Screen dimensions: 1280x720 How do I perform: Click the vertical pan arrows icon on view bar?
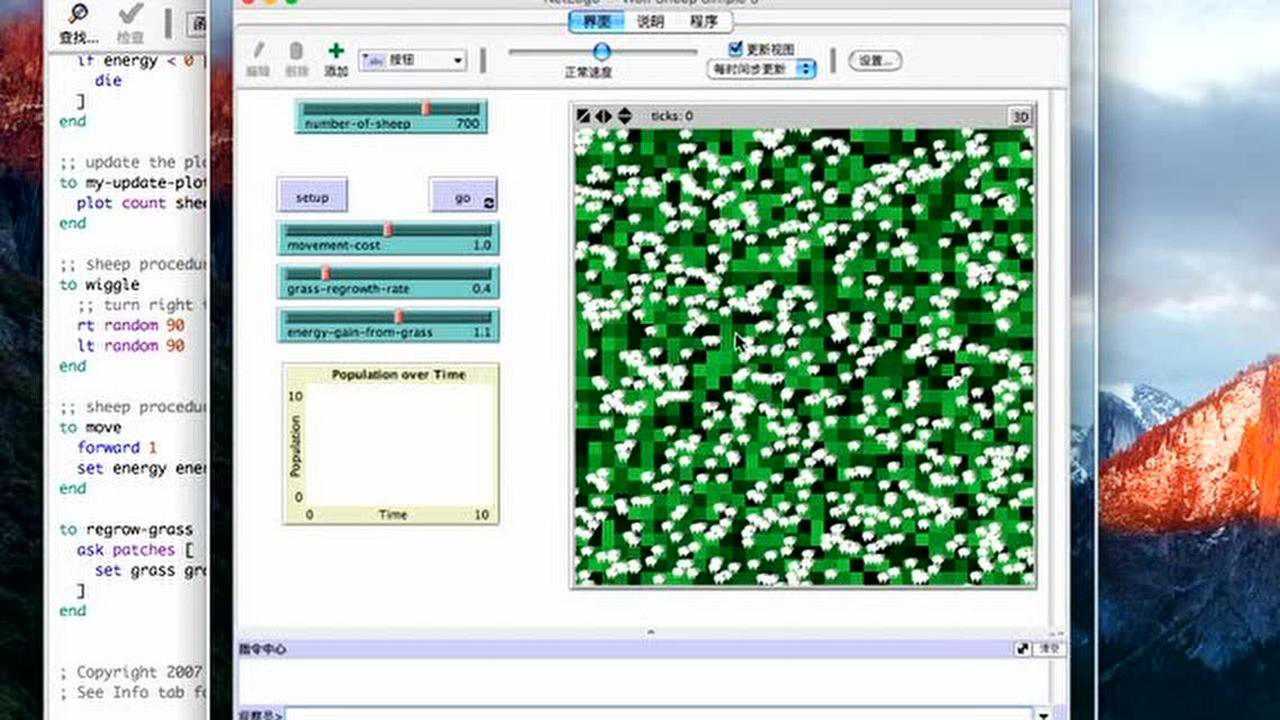[623, 115]
